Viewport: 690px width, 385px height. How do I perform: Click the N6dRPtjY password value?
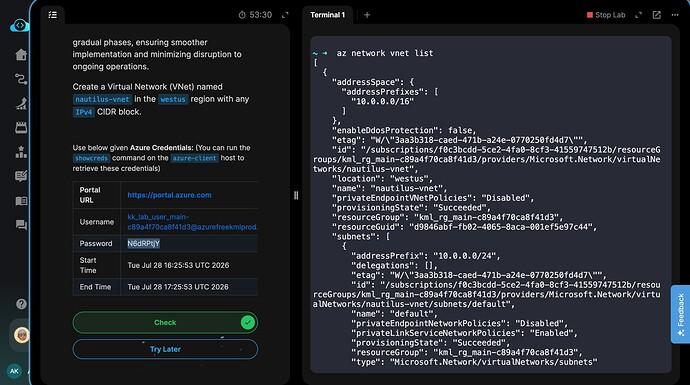(143, 243)
